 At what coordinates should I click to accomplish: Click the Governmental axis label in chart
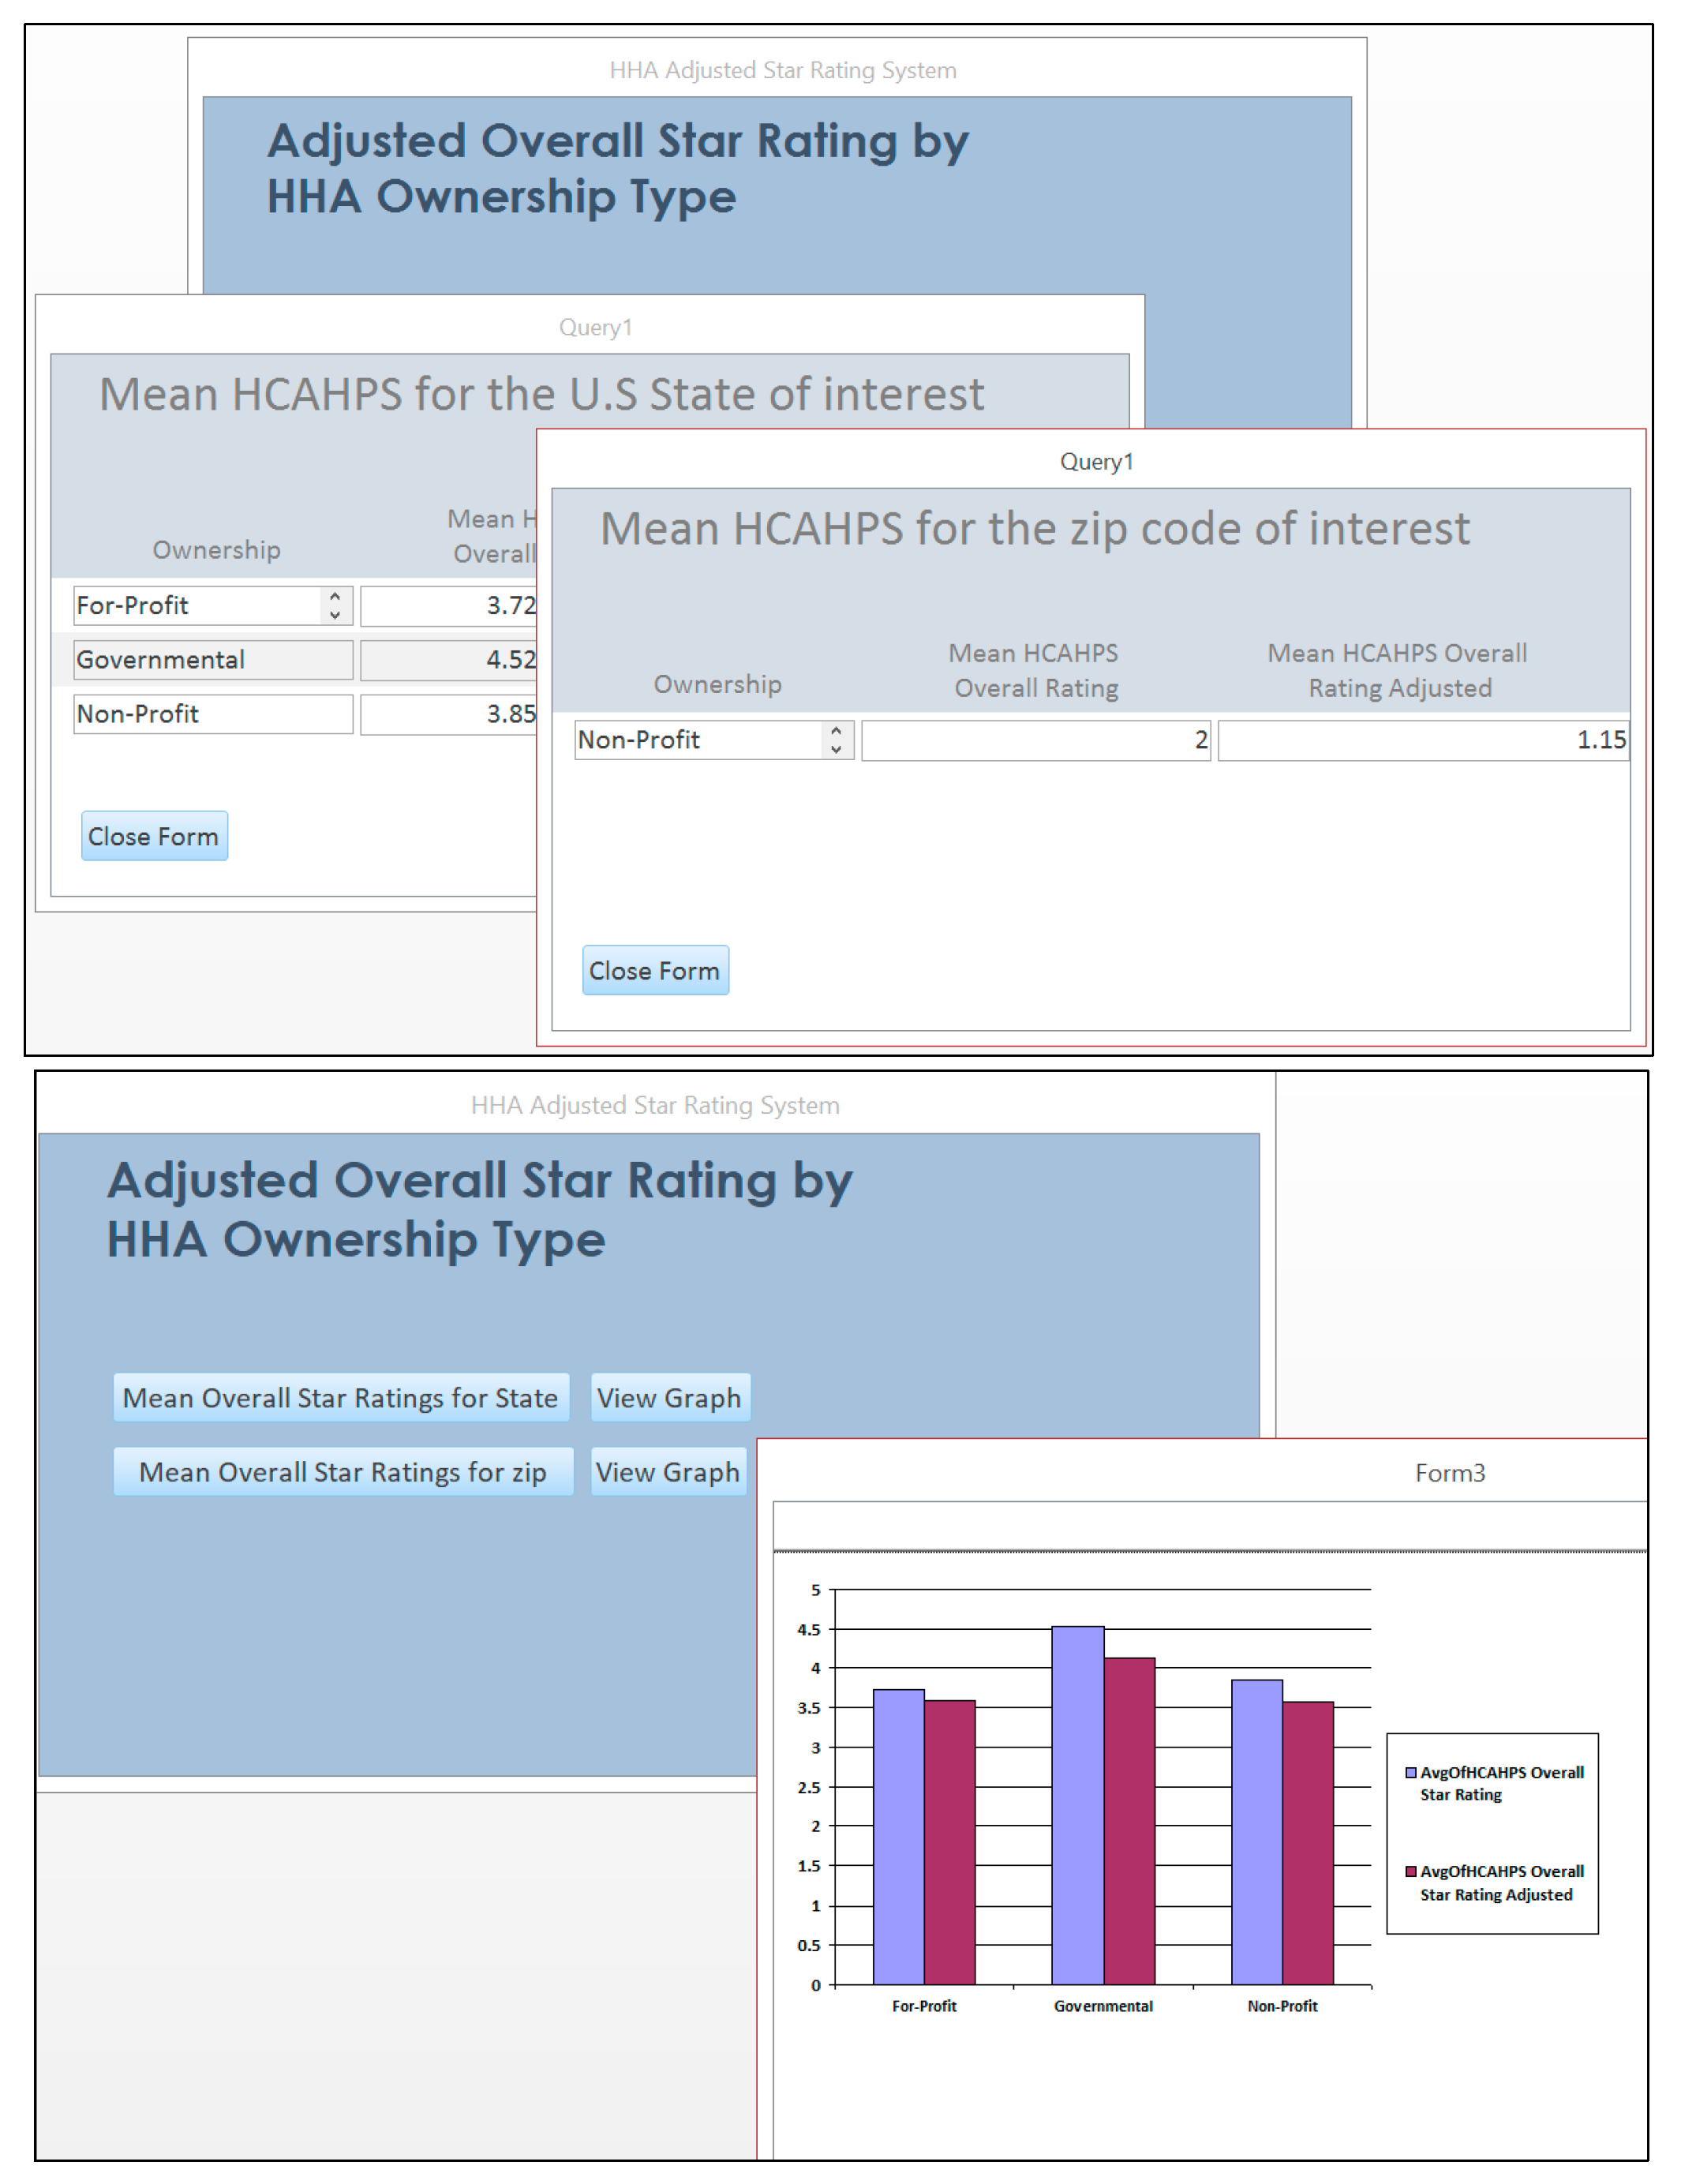(x=1103, y=2006)
